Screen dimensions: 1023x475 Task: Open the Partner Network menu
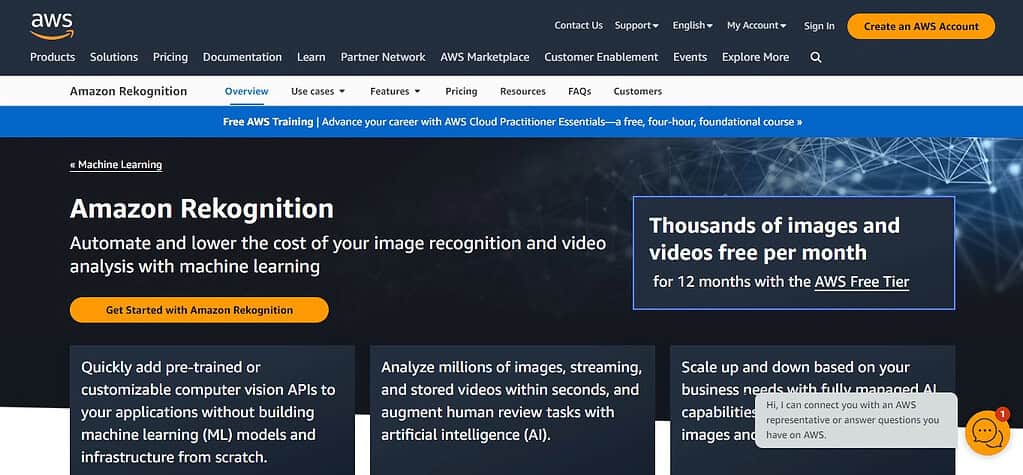pos(383,57)
